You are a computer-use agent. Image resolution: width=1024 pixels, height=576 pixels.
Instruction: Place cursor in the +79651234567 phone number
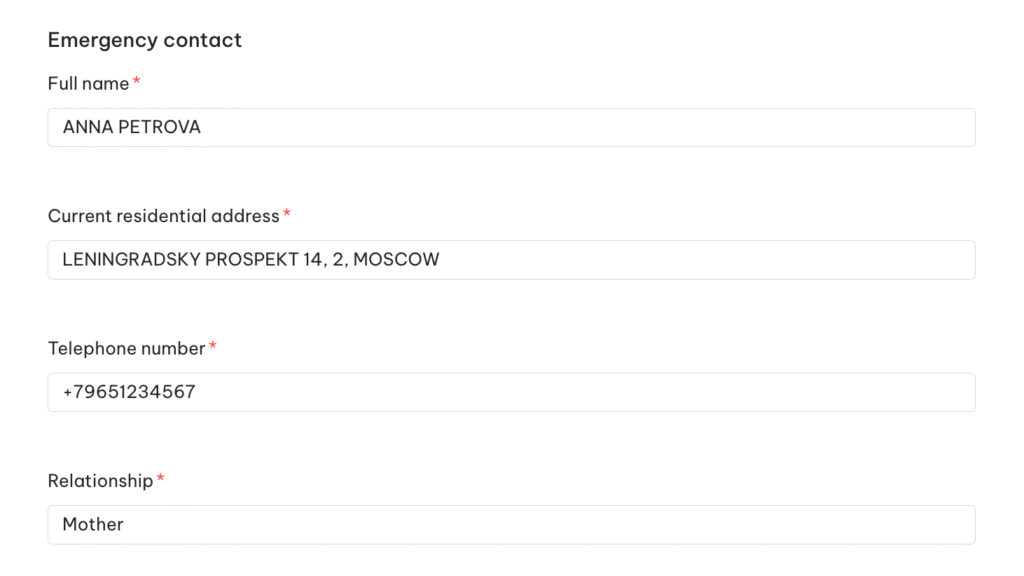tap(129, 392)
